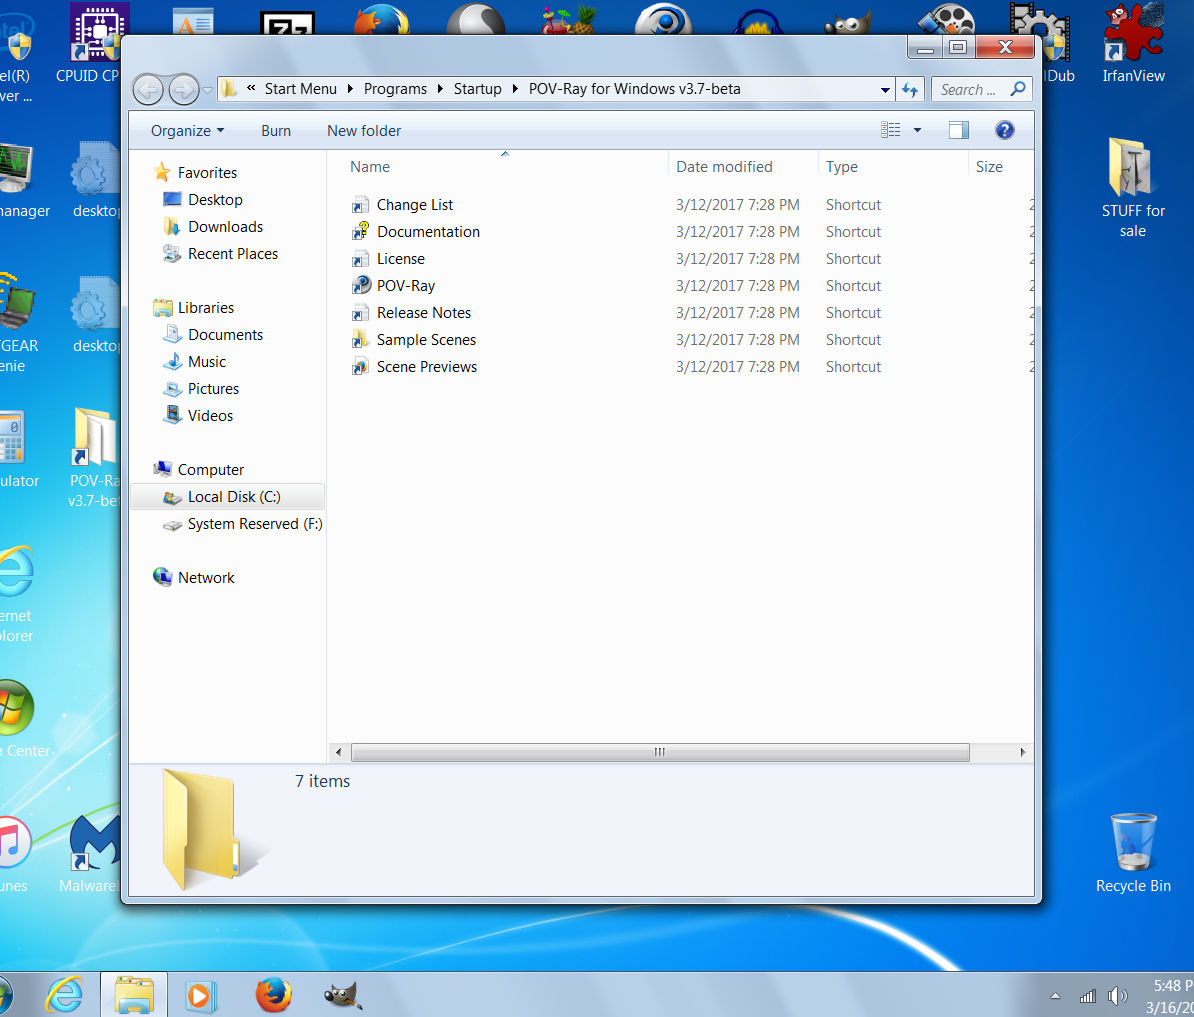The width and height of the screenshot is (1194, 1017).
Task: Click the Search input field
Action: point(967,90)
